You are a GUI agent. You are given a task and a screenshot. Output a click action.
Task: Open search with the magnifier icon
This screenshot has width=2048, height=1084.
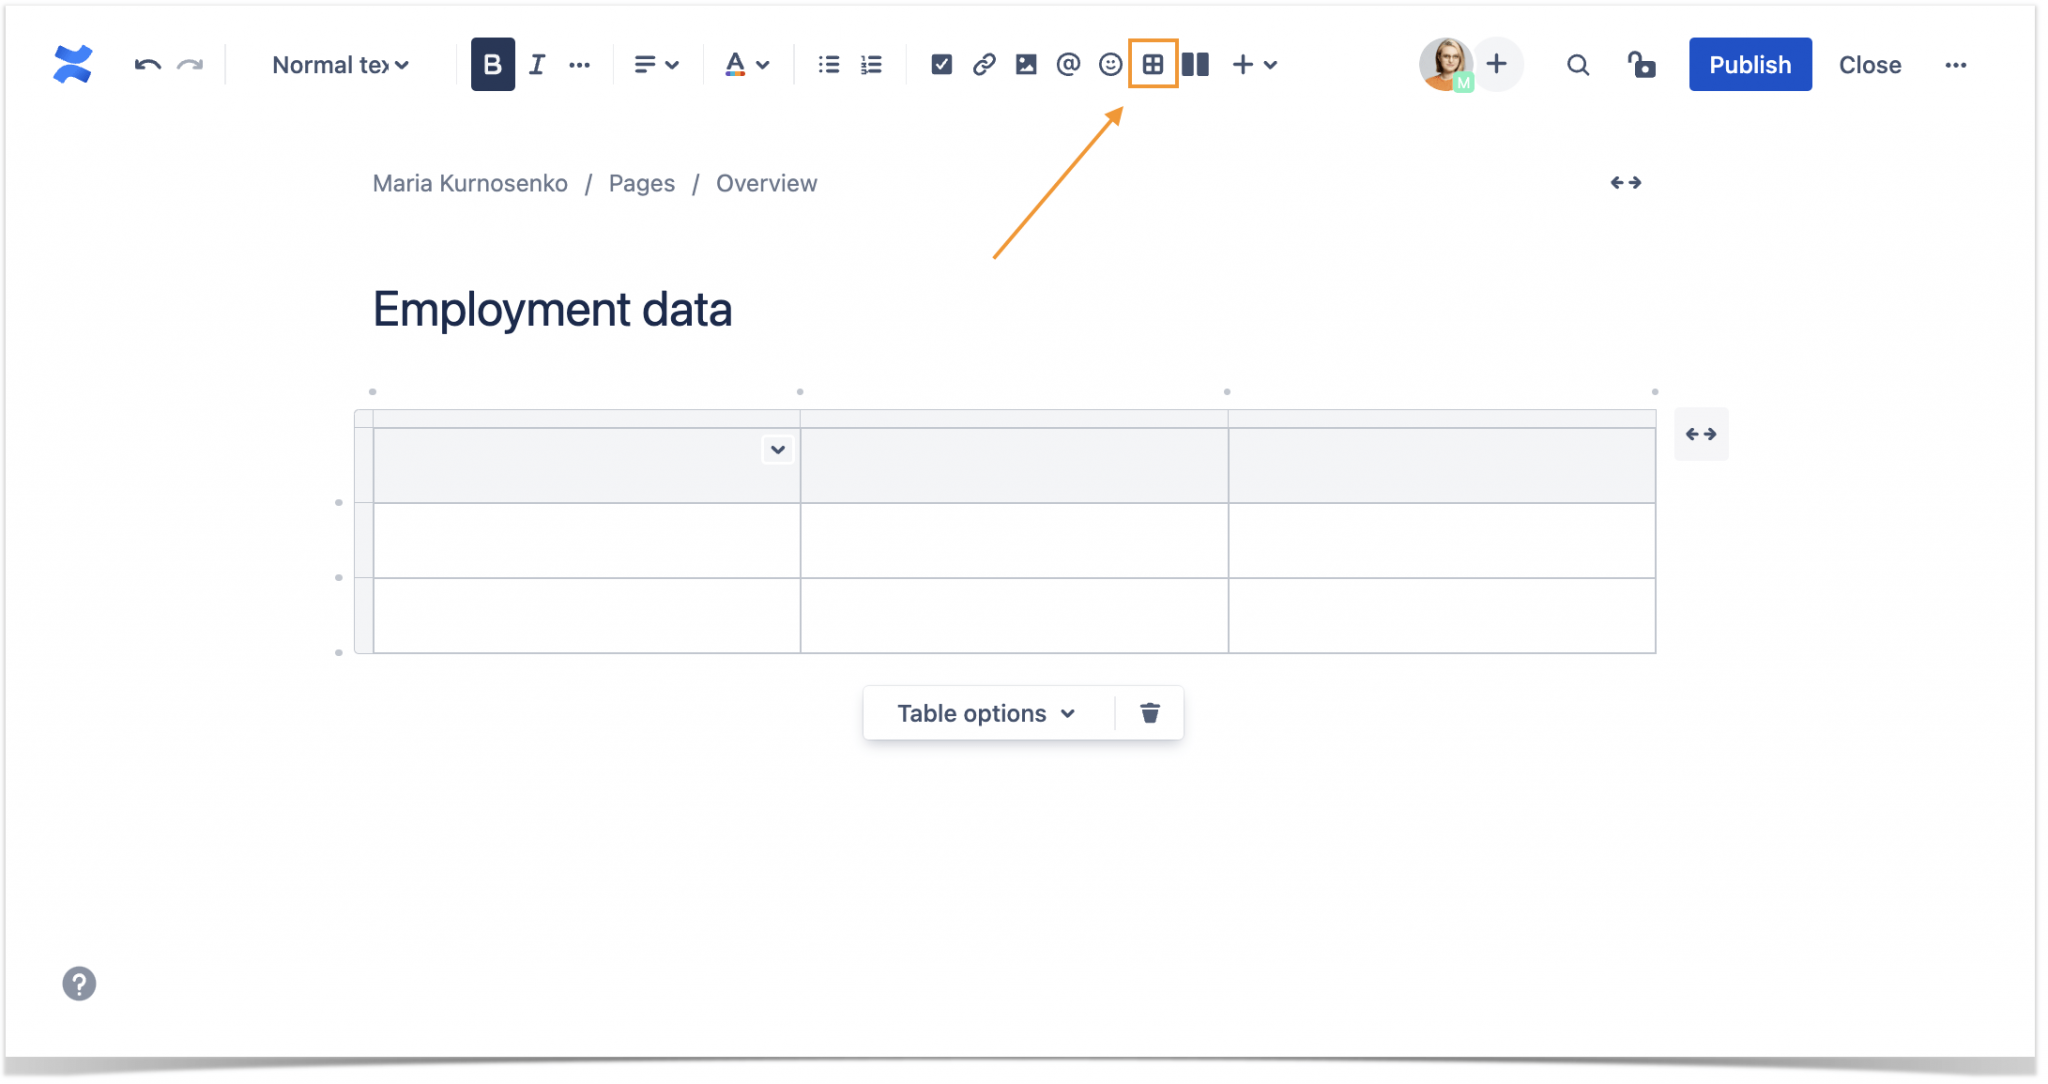[1578, 64]
